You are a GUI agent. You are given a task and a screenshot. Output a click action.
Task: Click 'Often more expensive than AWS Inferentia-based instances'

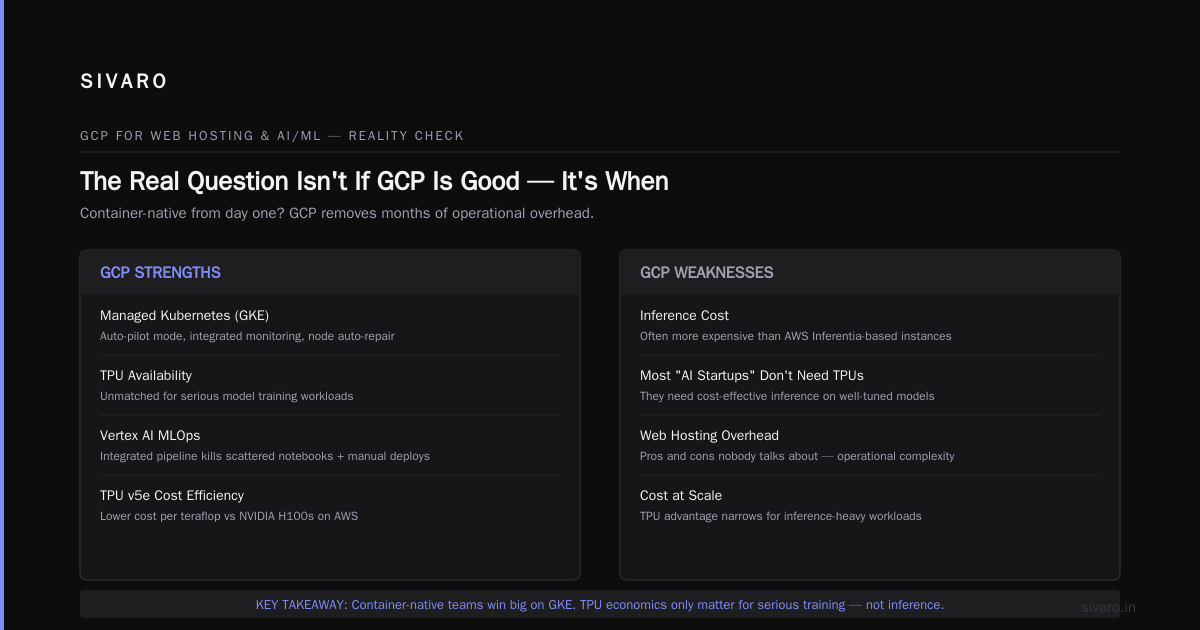coord(796,336)
